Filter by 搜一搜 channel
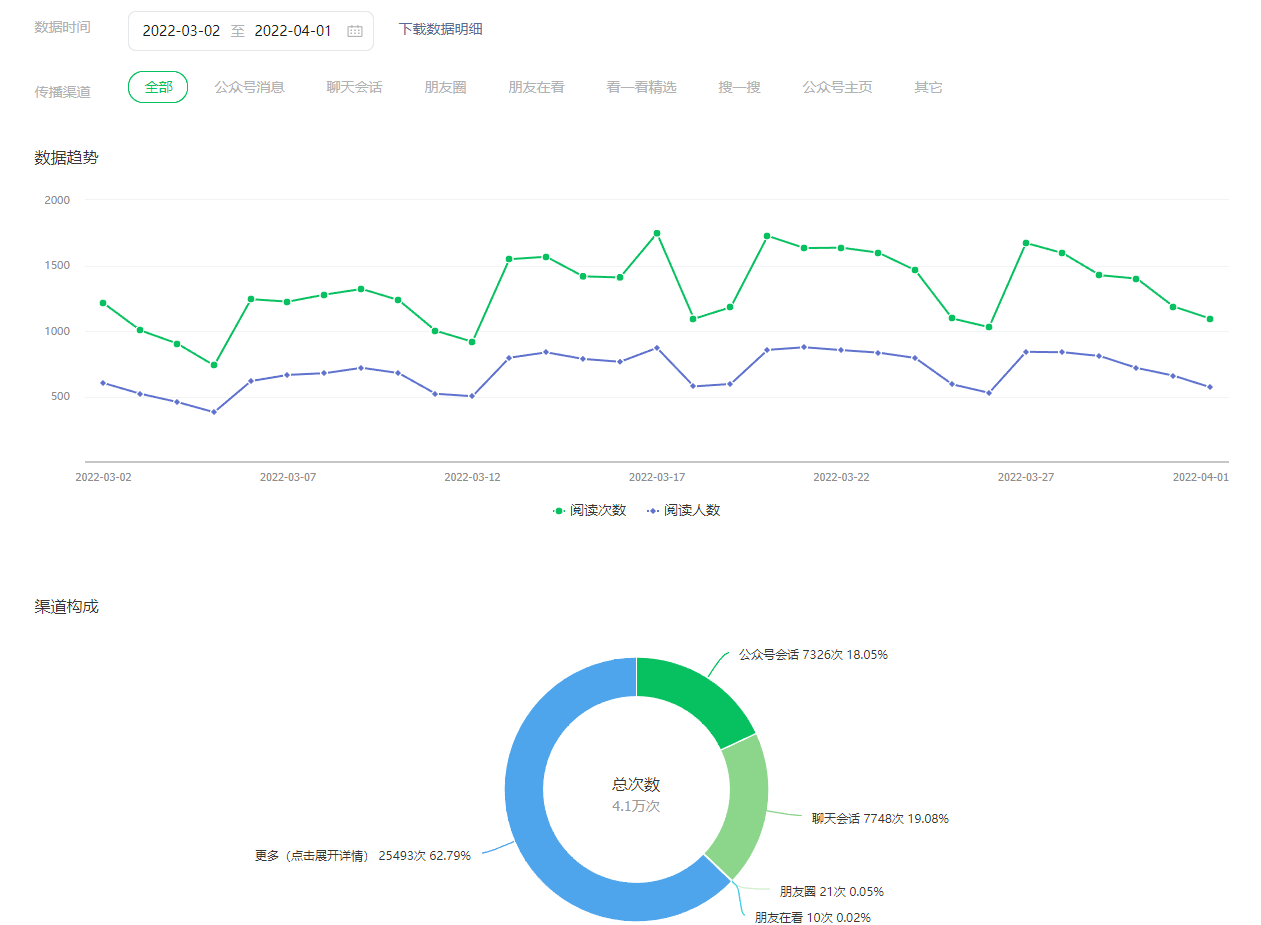This screenshot has width=1261, height=925. coord(739,87)
